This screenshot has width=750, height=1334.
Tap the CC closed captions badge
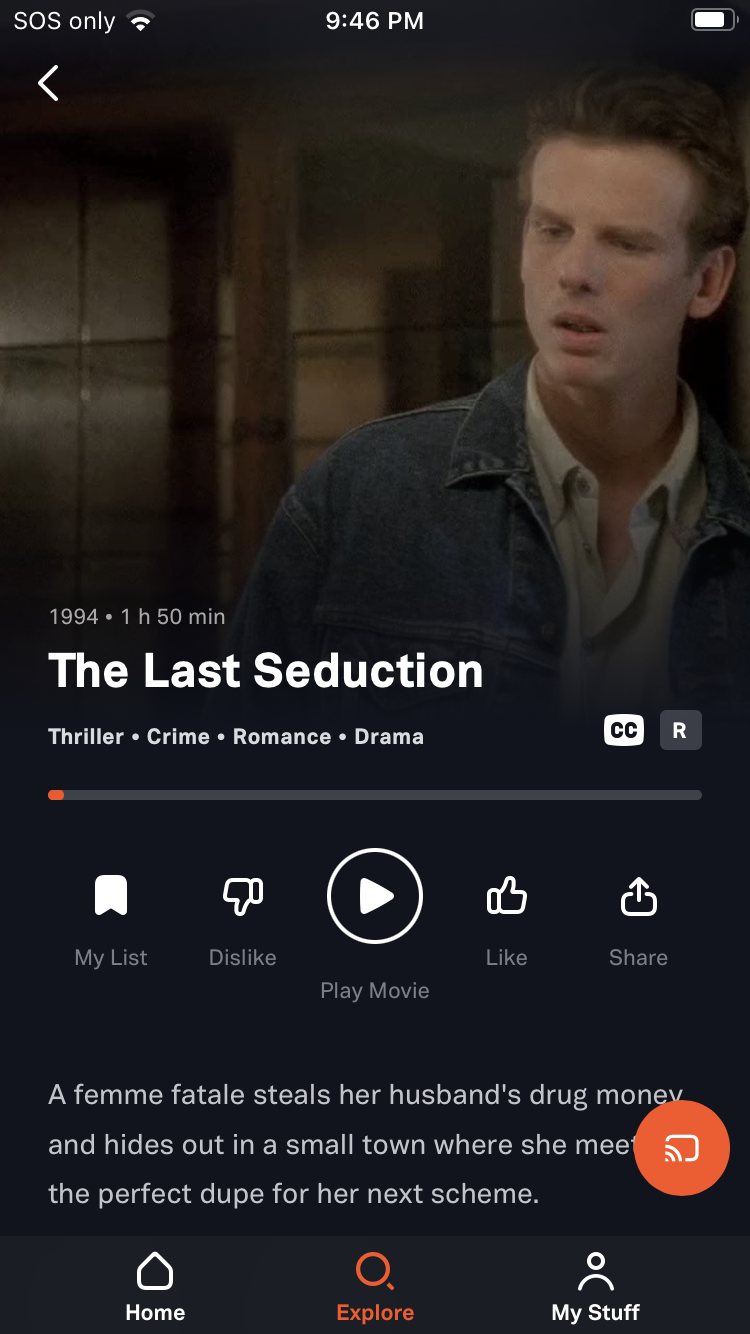(624, 730)
